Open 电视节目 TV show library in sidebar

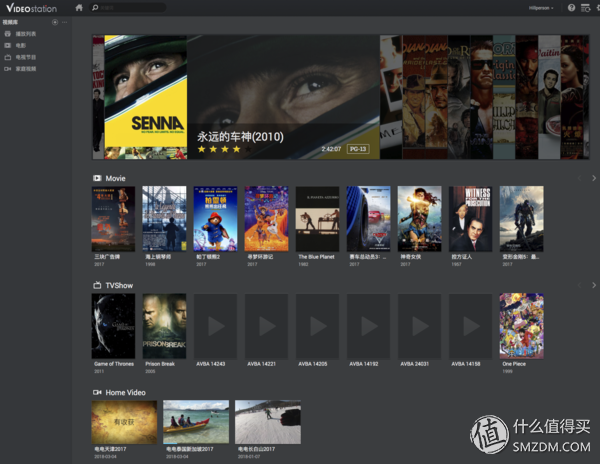[26, 57]
